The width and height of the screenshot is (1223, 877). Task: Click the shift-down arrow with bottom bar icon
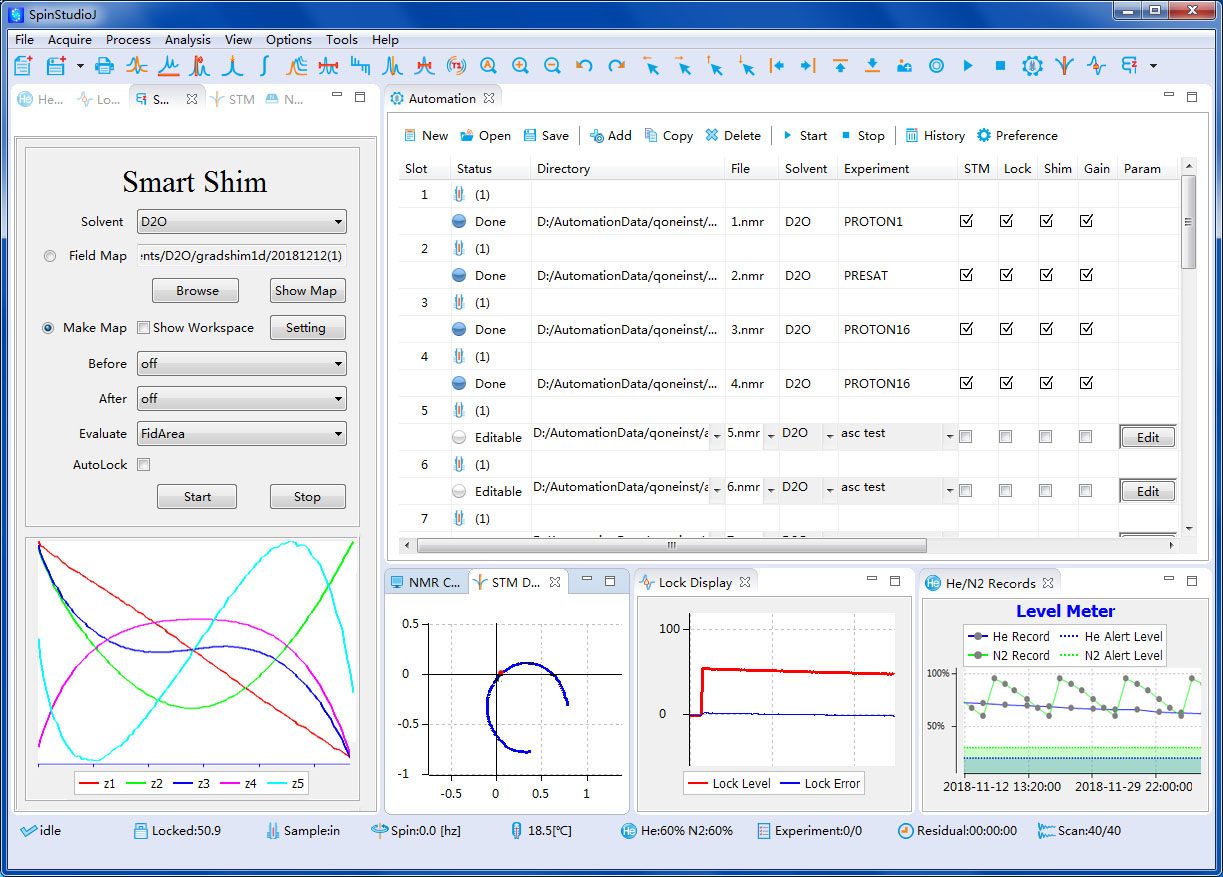[x=872, y=66]
